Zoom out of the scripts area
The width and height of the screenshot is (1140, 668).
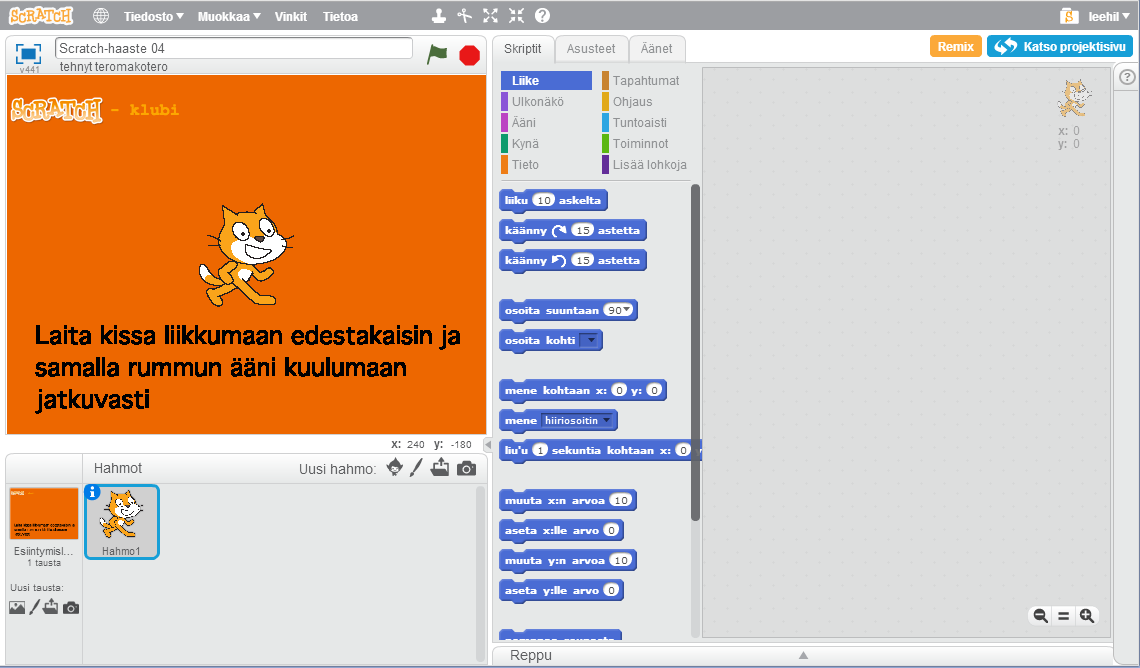click(1040, 616)
